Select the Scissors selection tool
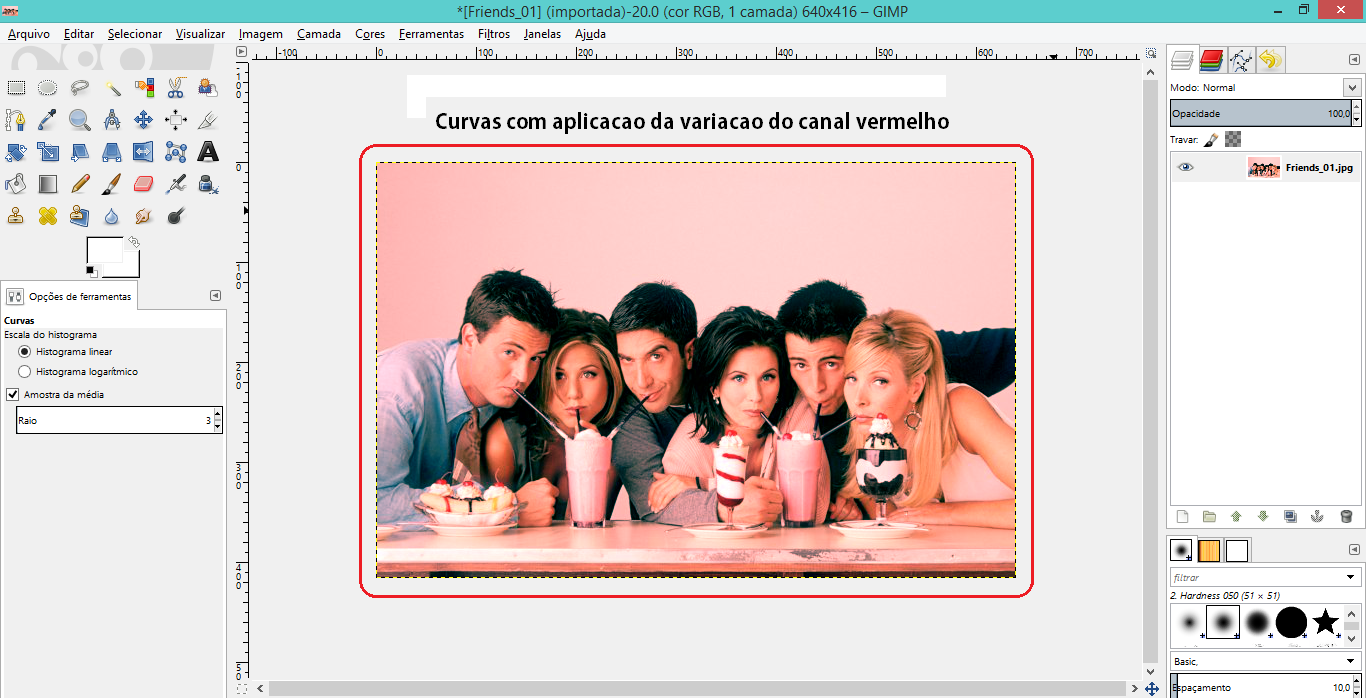 [x=175, y=88]
